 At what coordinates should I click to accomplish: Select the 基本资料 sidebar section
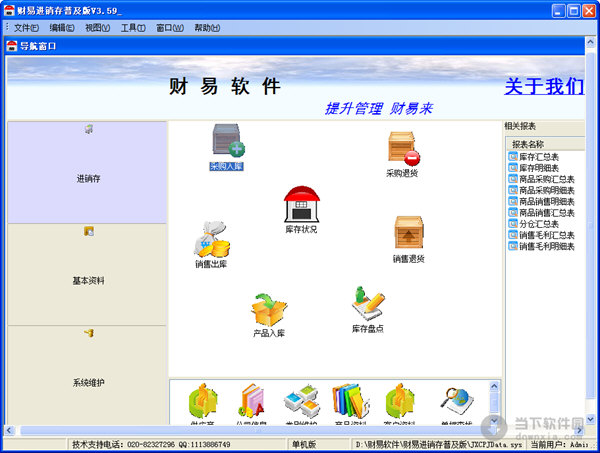click(x=87, y=275)
